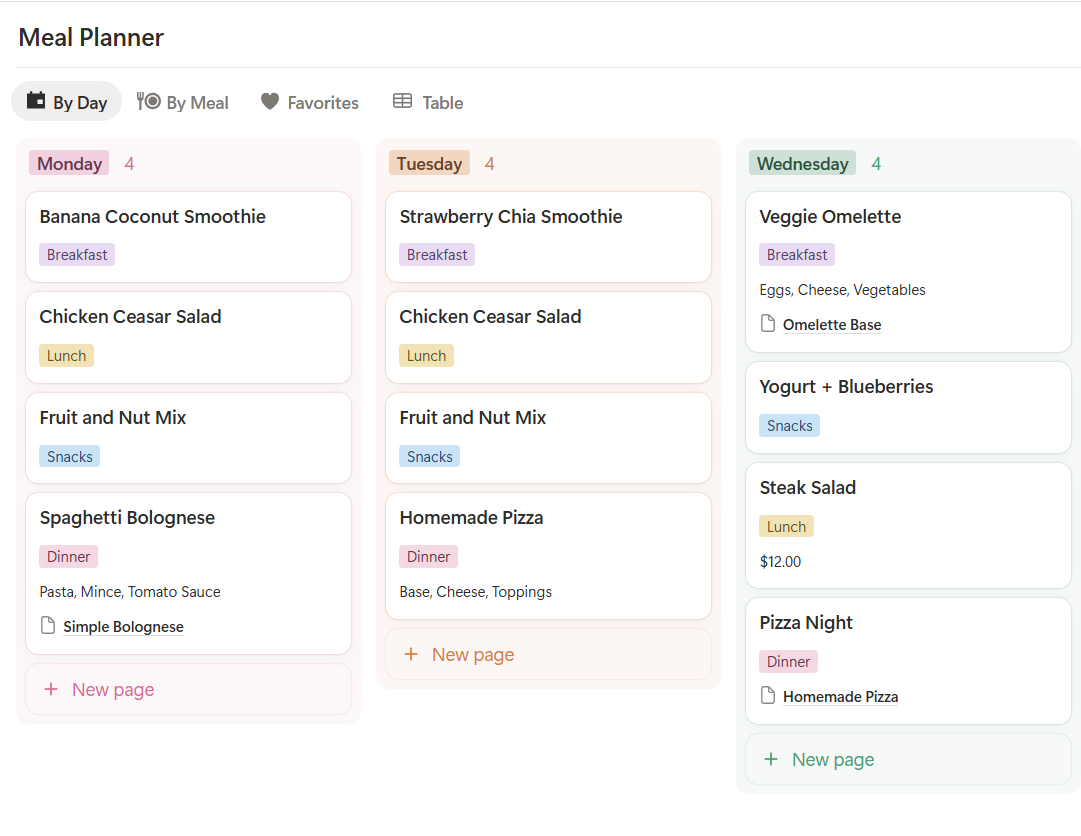Click the grid icon beside Table
This screenshot has width=1081, height=836.
[402, 101]
